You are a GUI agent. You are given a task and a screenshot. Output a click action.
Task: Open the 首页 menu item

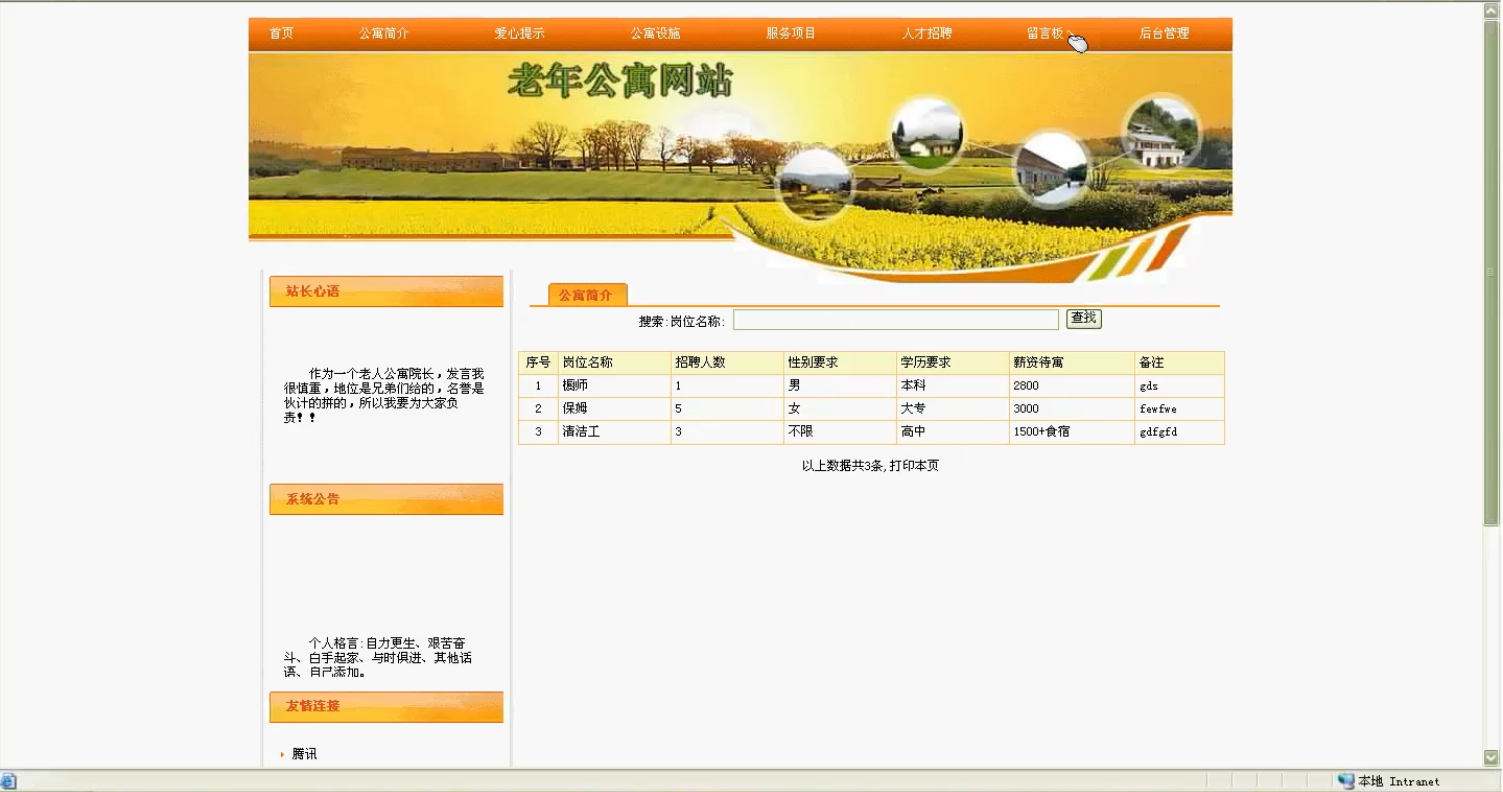point(281,33)
